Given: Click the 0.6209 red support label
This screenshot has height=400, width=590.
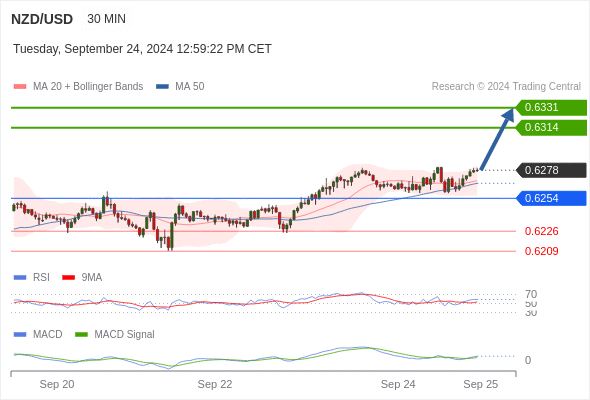Looking at the screenshot, I should tap(541, 251).
